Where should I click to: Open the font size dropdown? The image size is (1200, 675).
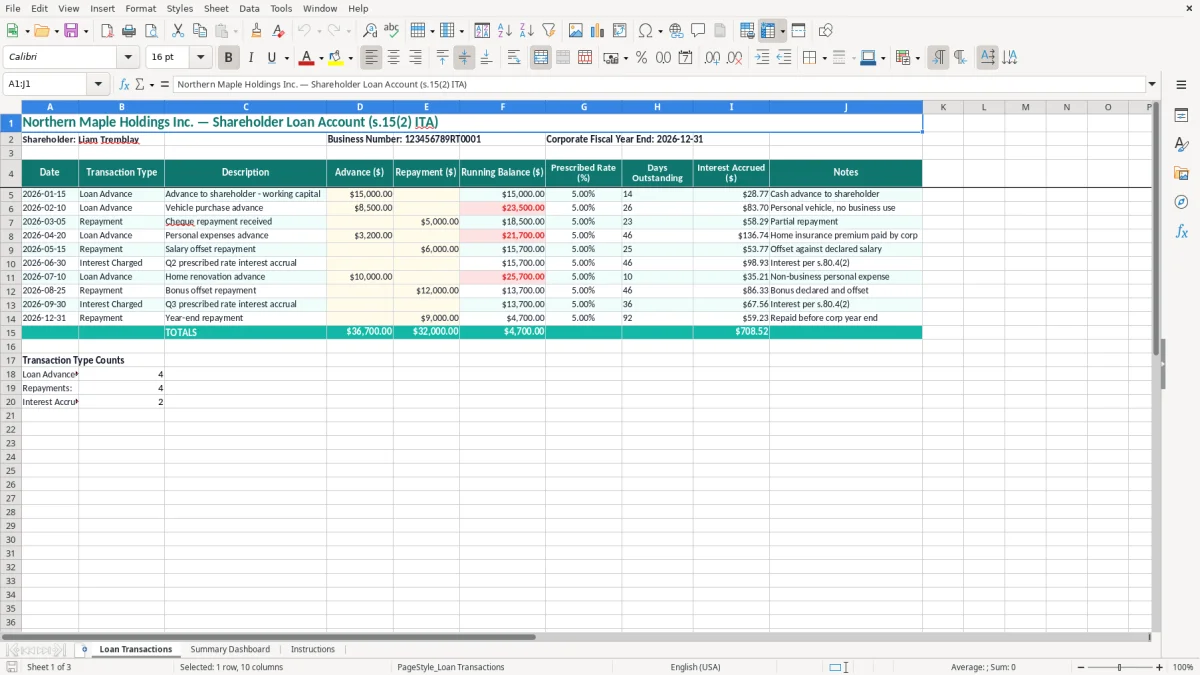(200, 58)
